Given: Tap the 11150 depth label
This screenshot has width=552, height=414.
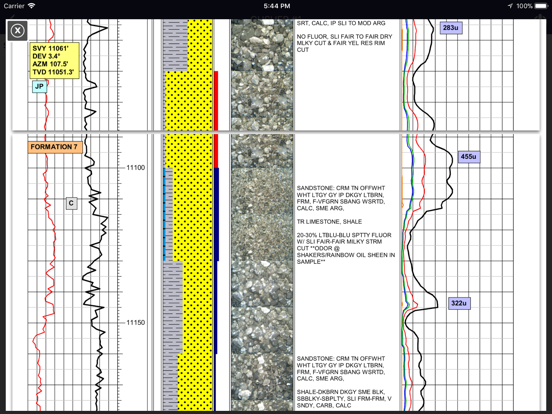Looking at the screenshot, I should (x=136, y=322).
